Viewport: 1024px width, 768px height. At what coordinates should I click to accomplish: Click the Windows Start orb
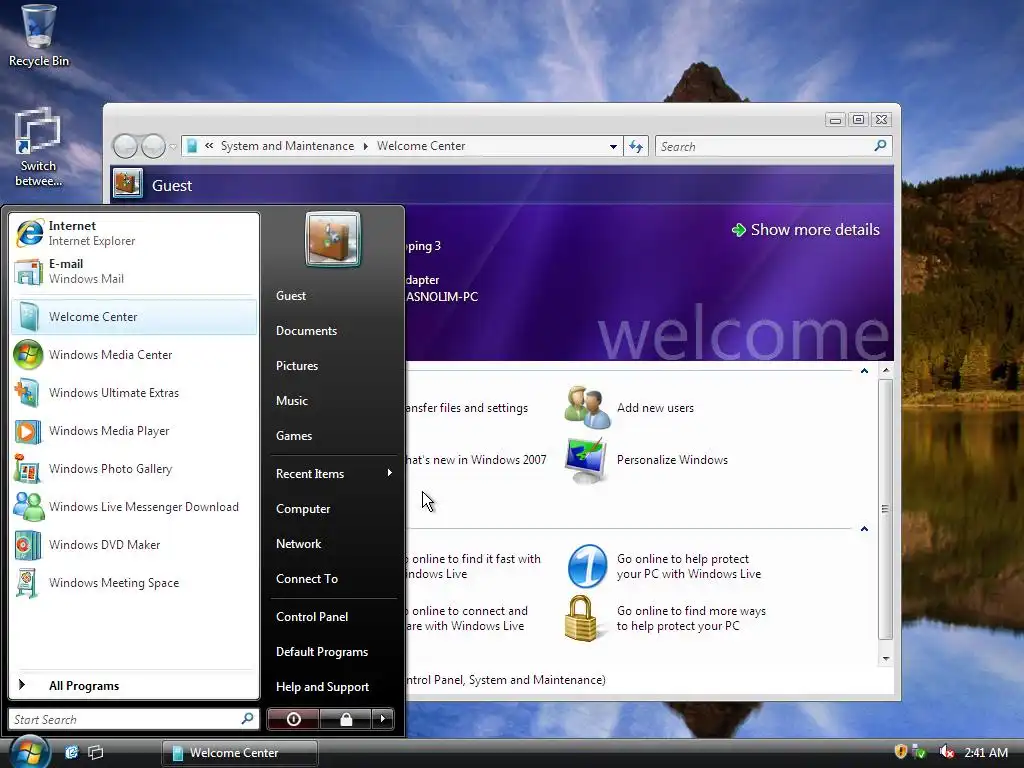click(29, 752)
